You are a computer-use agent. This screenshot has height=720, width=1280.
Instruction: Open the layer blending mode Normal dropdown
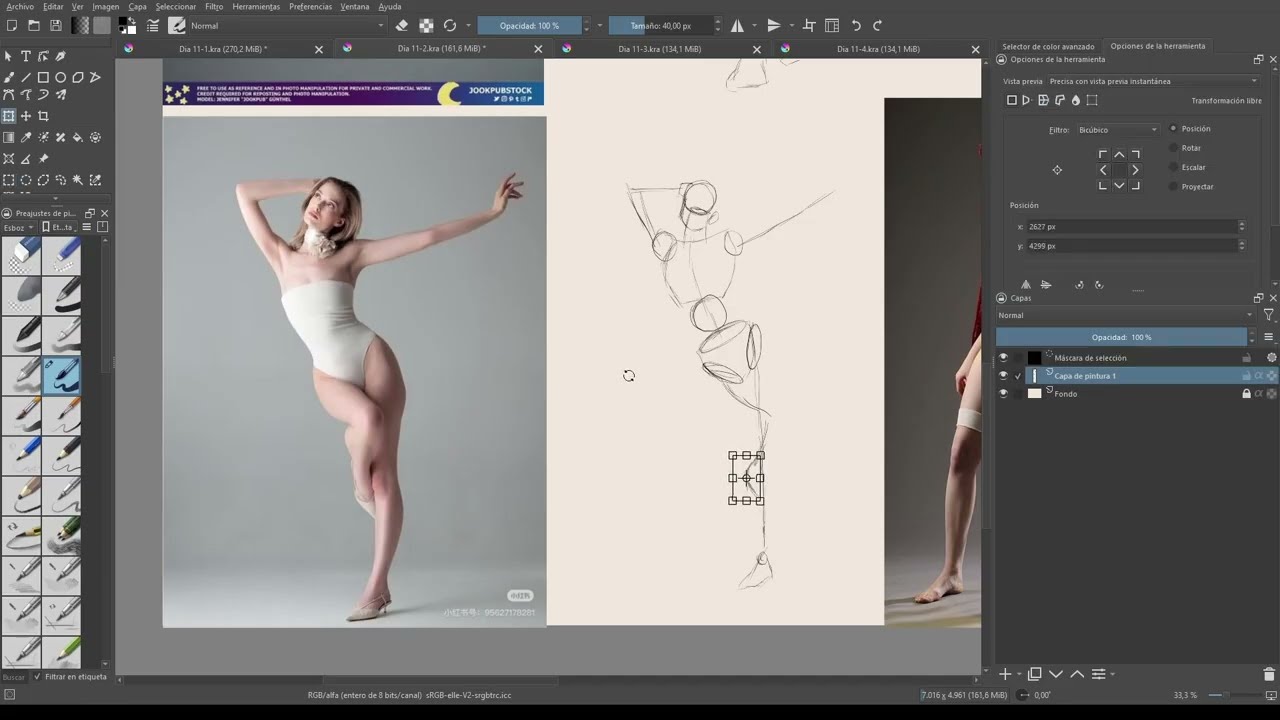[1125, 315]
